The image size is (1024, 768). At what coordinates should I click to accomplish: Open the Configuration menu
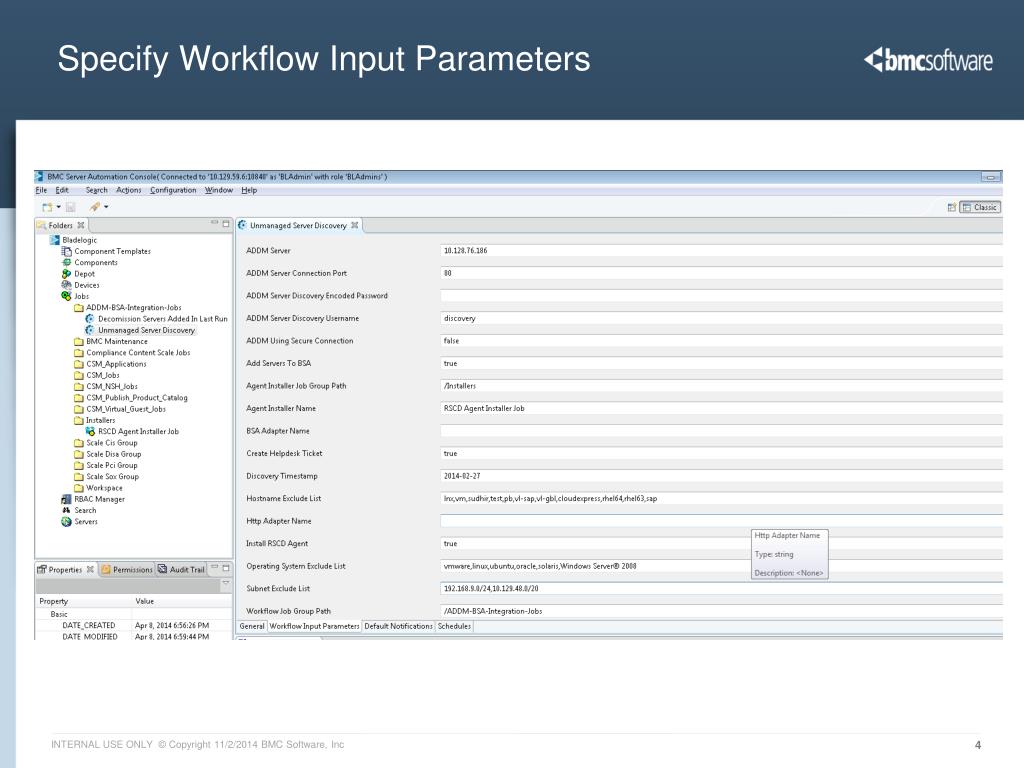173,190
